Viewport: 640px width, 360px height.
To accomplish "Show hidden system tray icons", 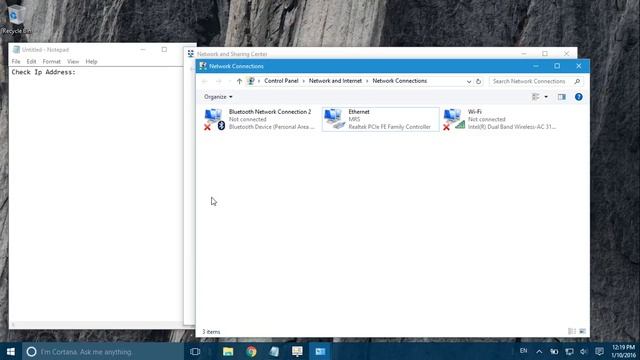I will (539, 351).
